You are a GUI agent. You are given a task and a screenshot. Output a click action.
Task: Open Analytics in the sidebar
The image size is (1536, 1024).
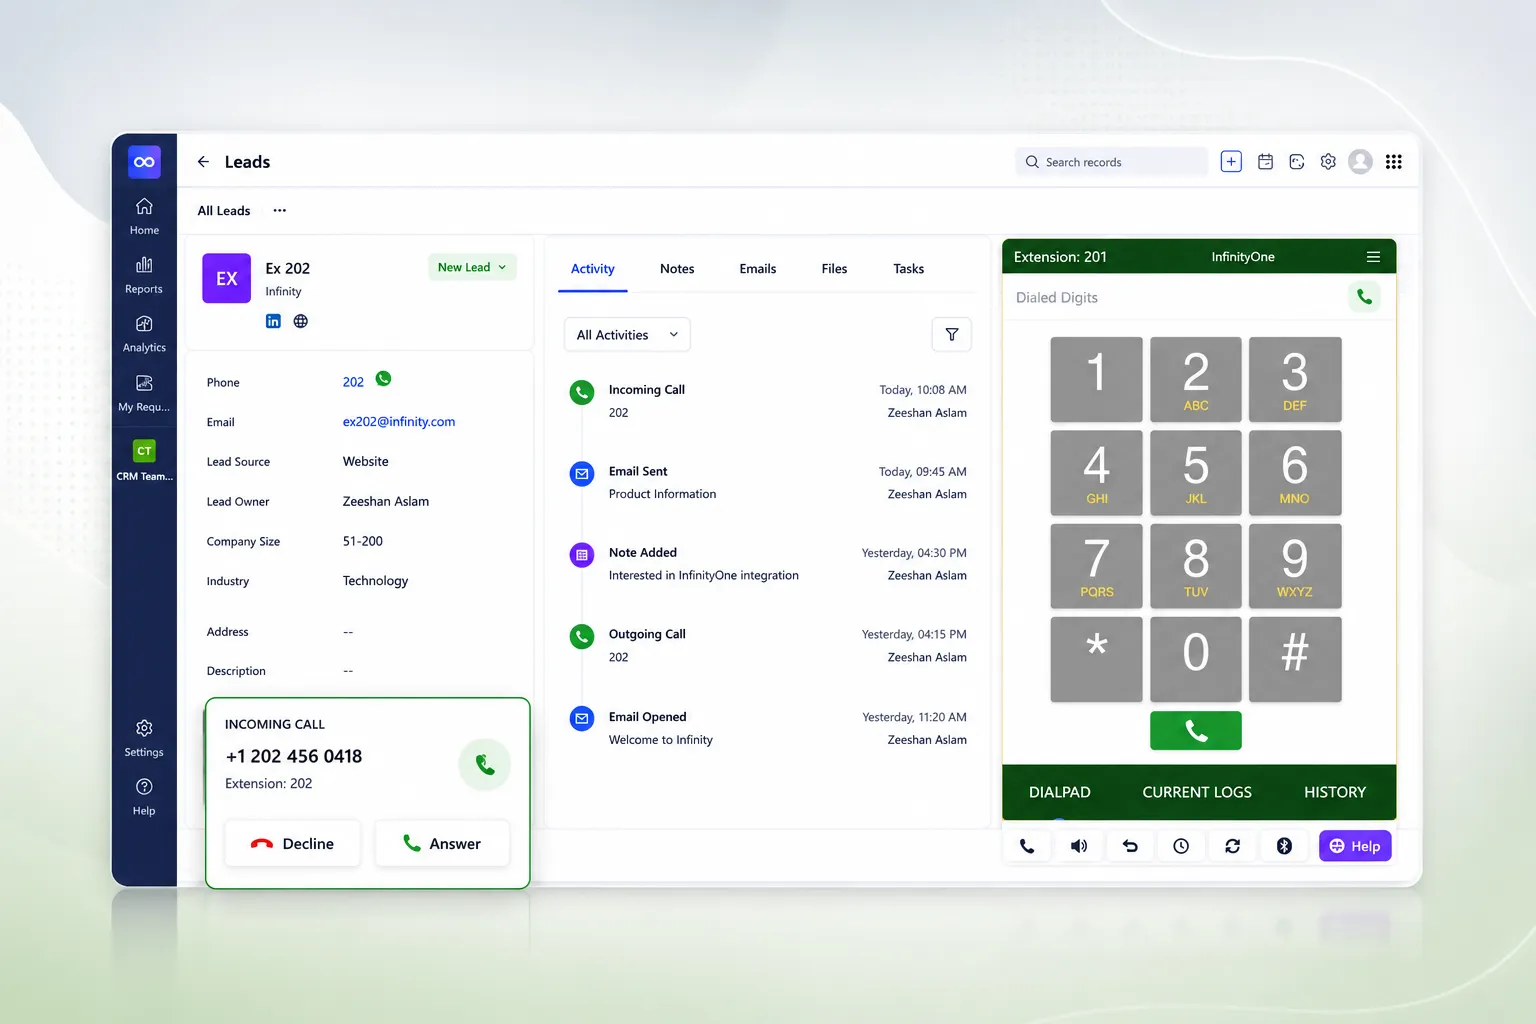[144, 334]
